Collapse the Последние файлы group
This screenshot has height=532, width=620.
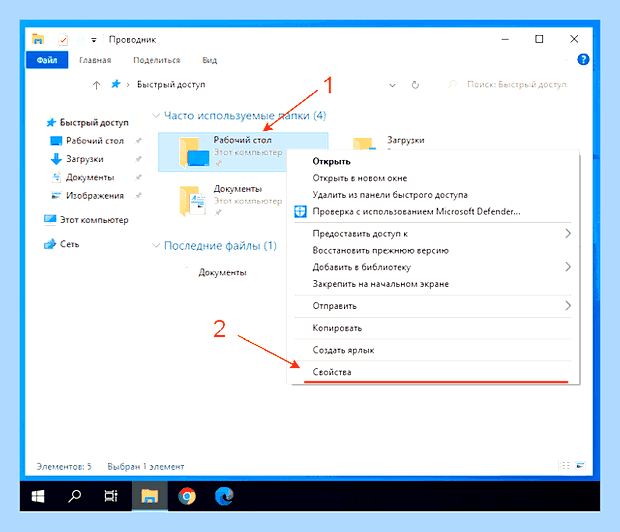point(156,246)
